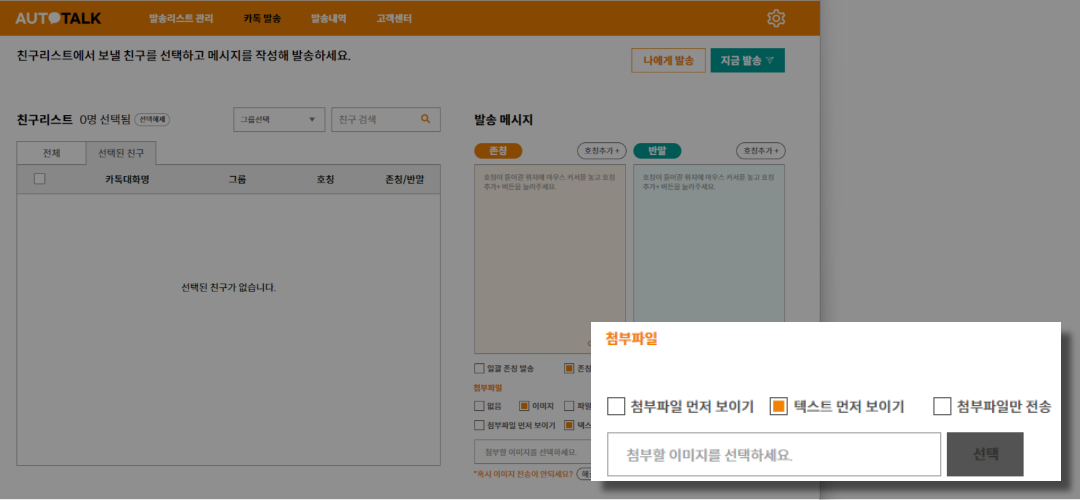Check 첨부파일만 전송 in the enlarged callout
The image size is (1080, 500).
coord(942,406)
